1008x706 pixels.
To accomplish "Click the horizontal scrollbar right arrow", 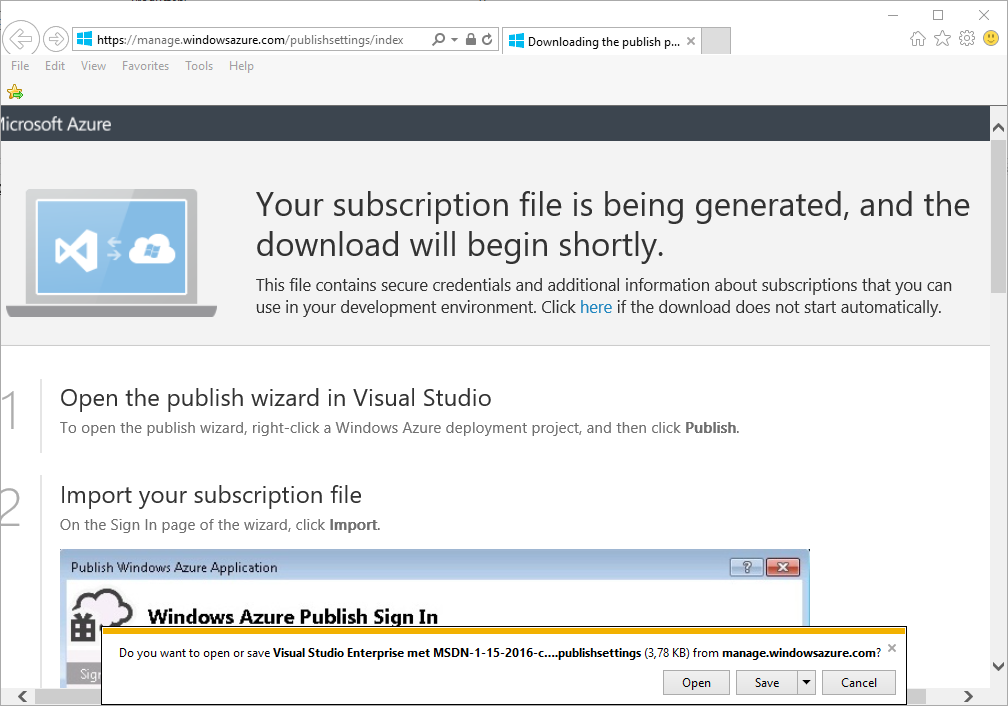I will coord(968,696).
